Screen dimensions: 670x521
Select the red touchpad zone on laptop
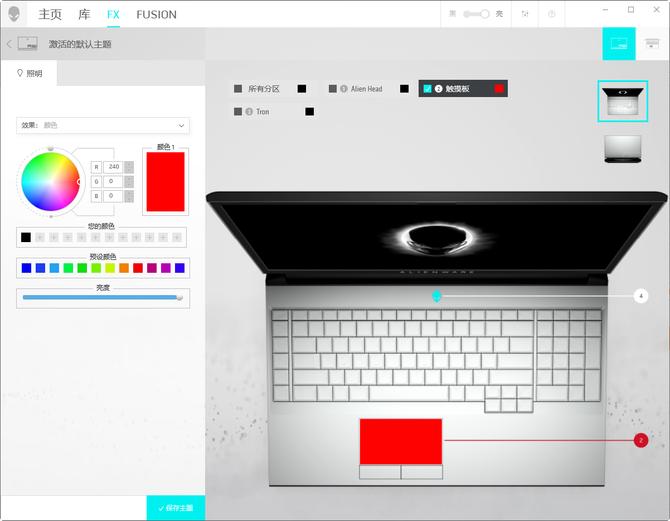pos(401,442)
